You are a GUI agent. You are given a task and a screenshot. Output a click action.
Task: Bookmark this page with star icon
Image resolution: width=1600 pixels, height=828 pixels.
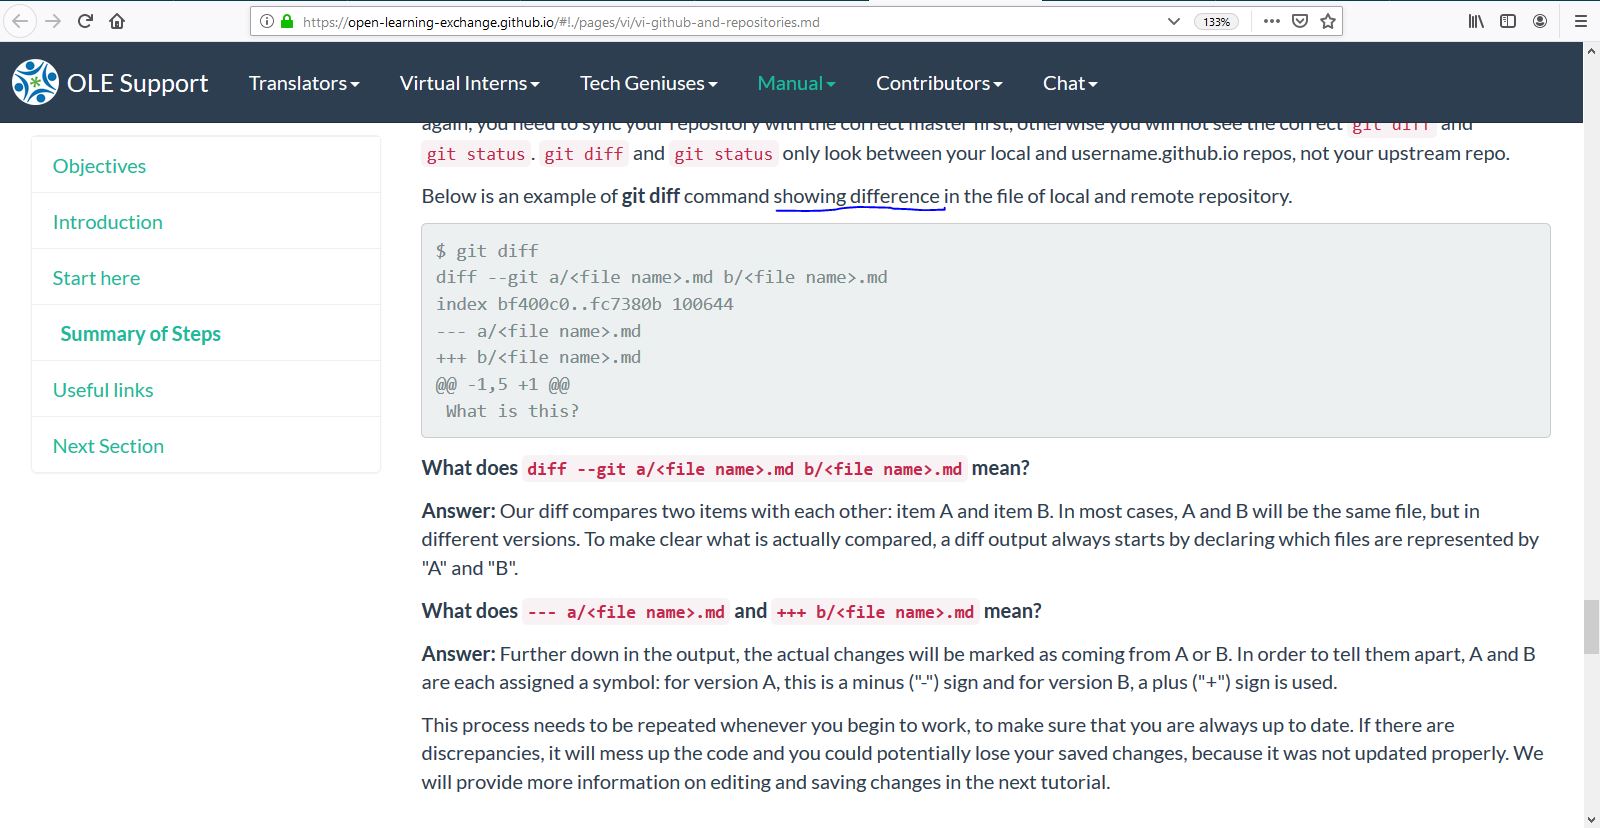tap(1328, 21)
